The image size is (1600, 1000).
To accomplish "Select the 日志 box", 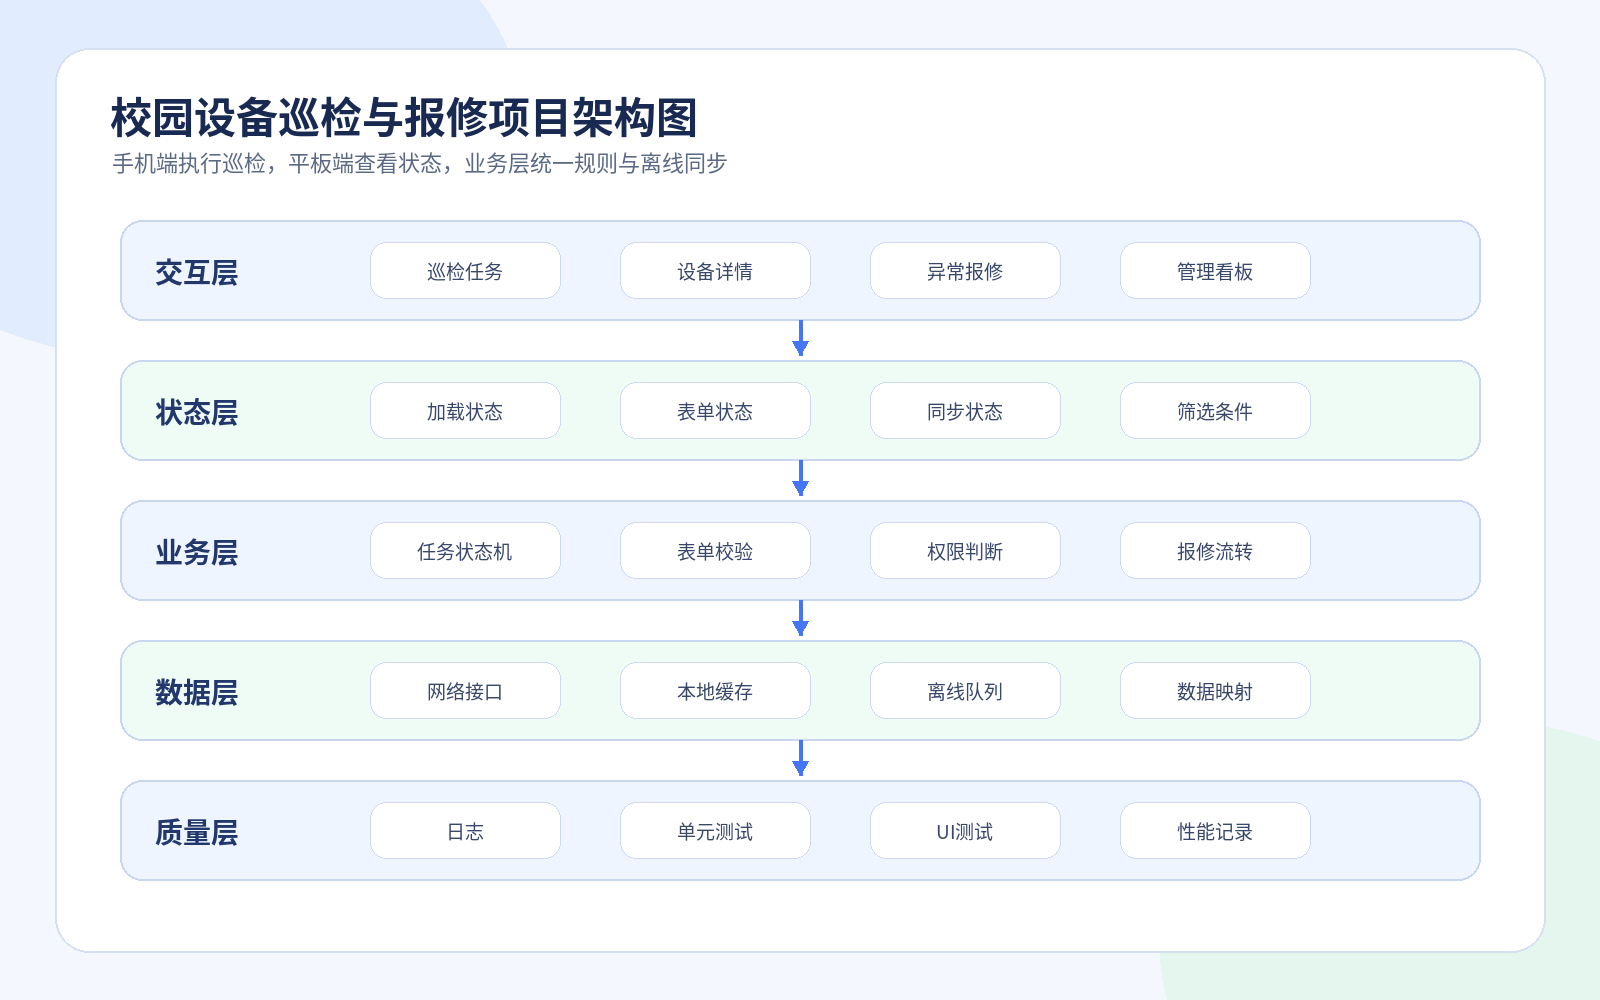I will tap(465, 831).
